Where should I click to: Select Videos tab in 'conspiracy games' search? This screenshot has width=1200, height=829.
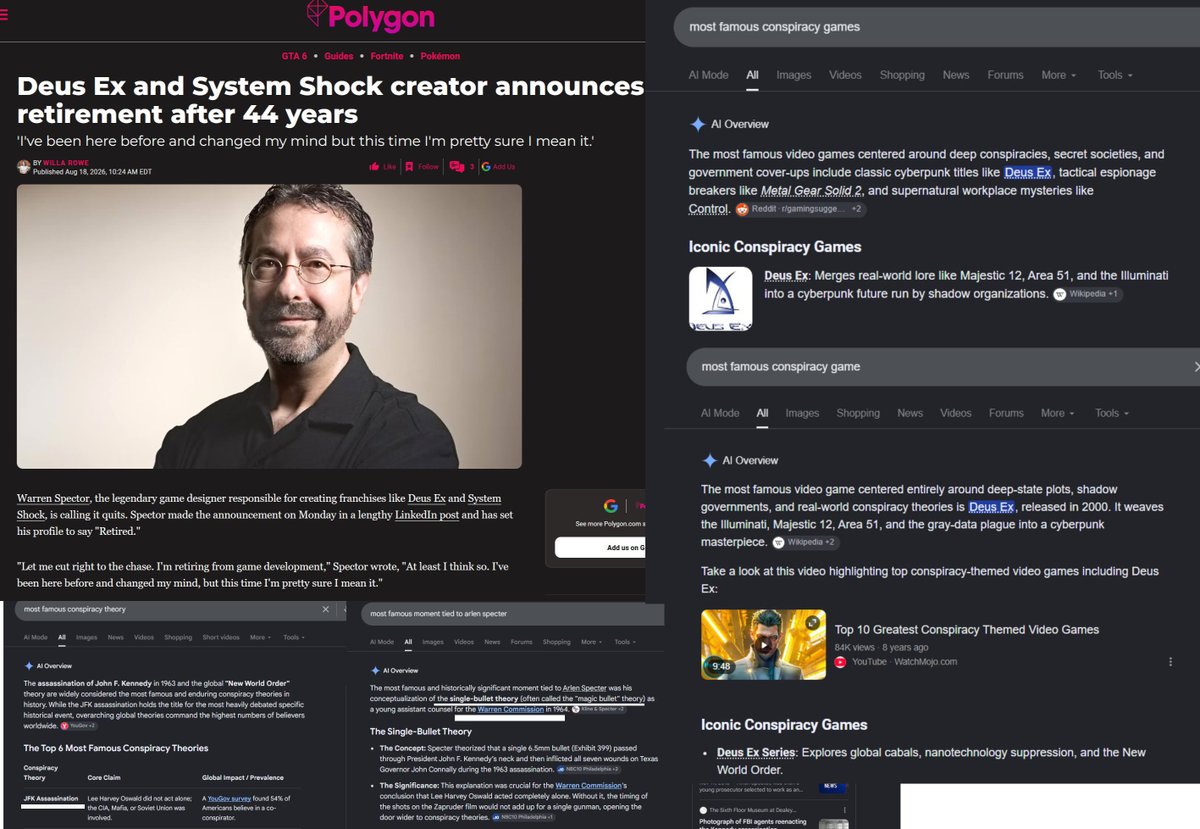(x=845, y=75)
